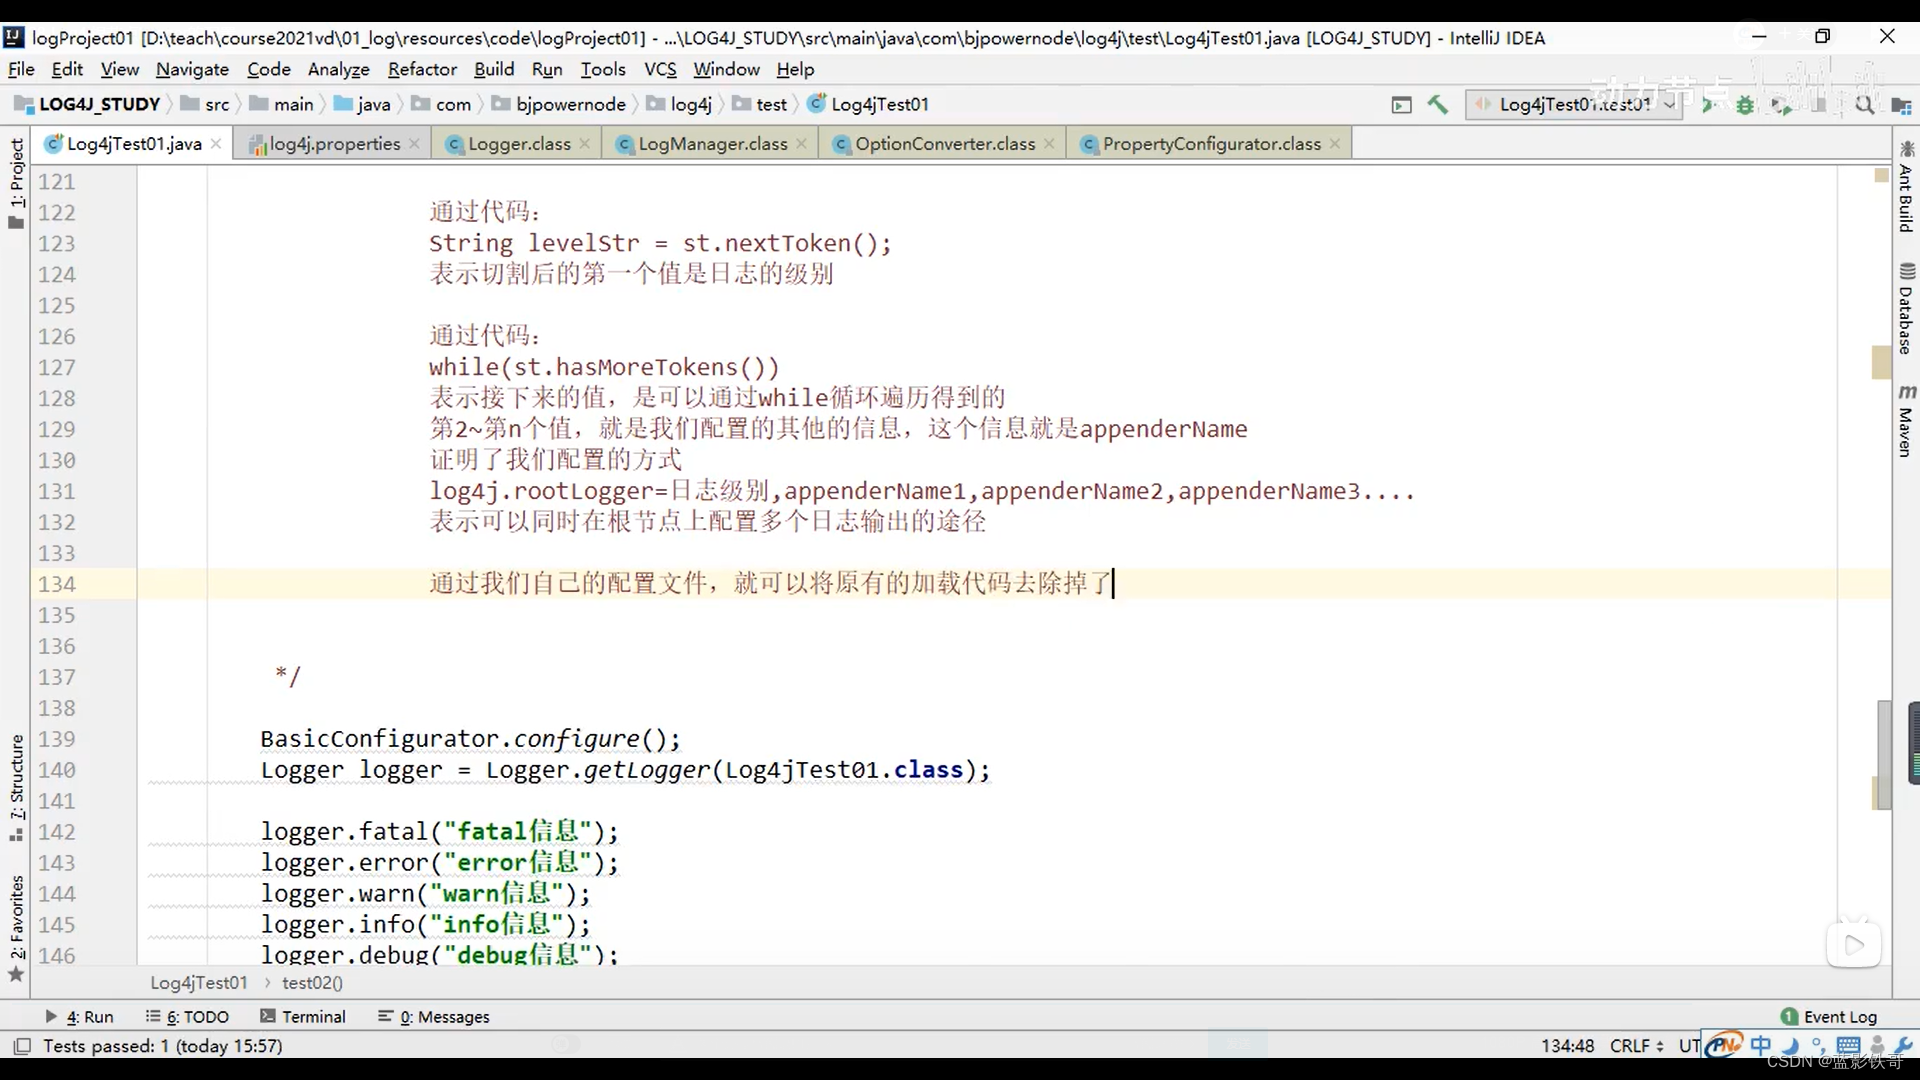Click the test02() breadcrumb below the editor

point(312,983)
